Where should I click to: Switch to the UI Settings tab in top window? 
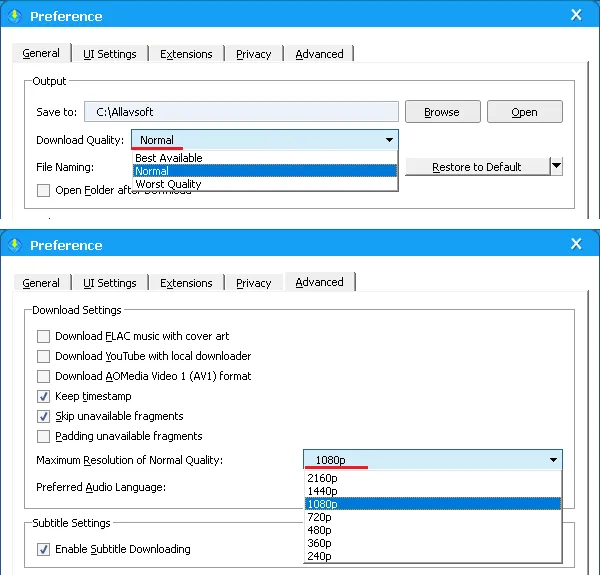point(110,54)
